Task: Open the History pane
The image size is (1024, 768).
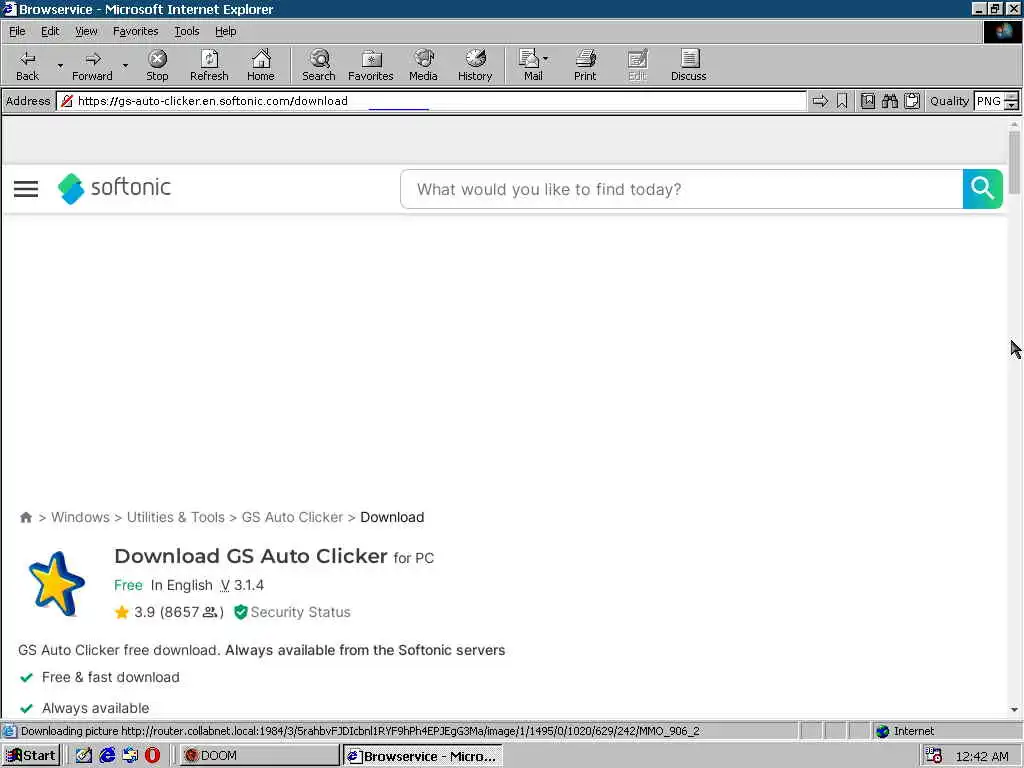Action: (475, 65)
